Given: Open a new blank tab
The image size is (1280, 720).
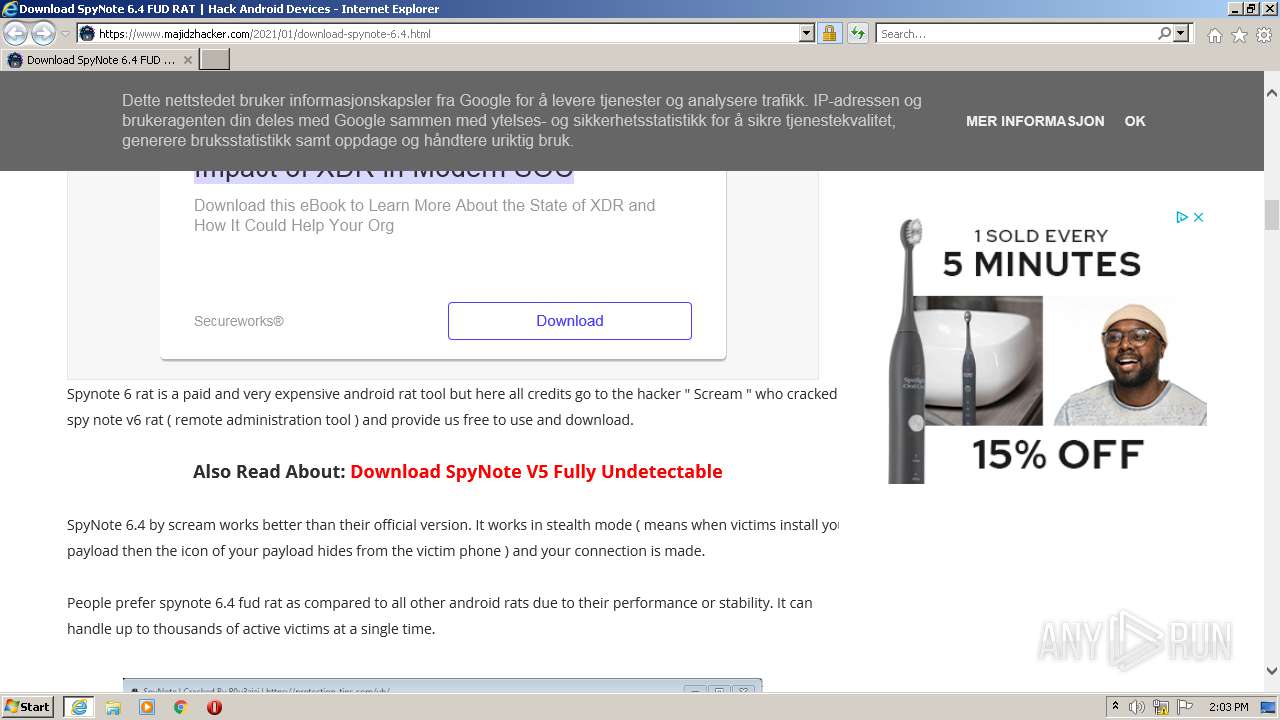Looking at the screenshot, I should 215,60.
